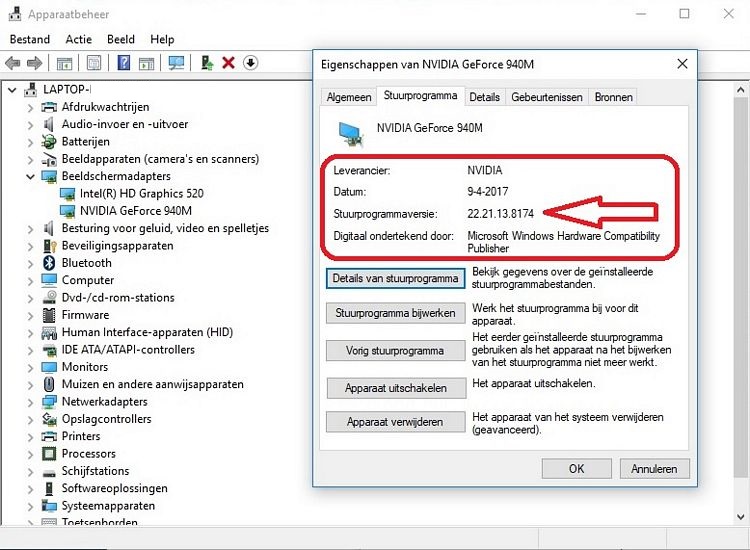Expand the IDE ATA/ATAPI-controllers category
This screenshot has width=750, height=550.
tap(30, 350)
